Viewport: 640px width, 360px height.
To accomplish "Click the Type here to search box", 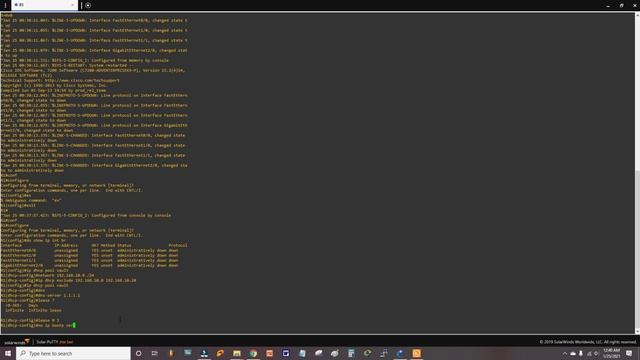I will pyautogui.click(x=73, y=353).
